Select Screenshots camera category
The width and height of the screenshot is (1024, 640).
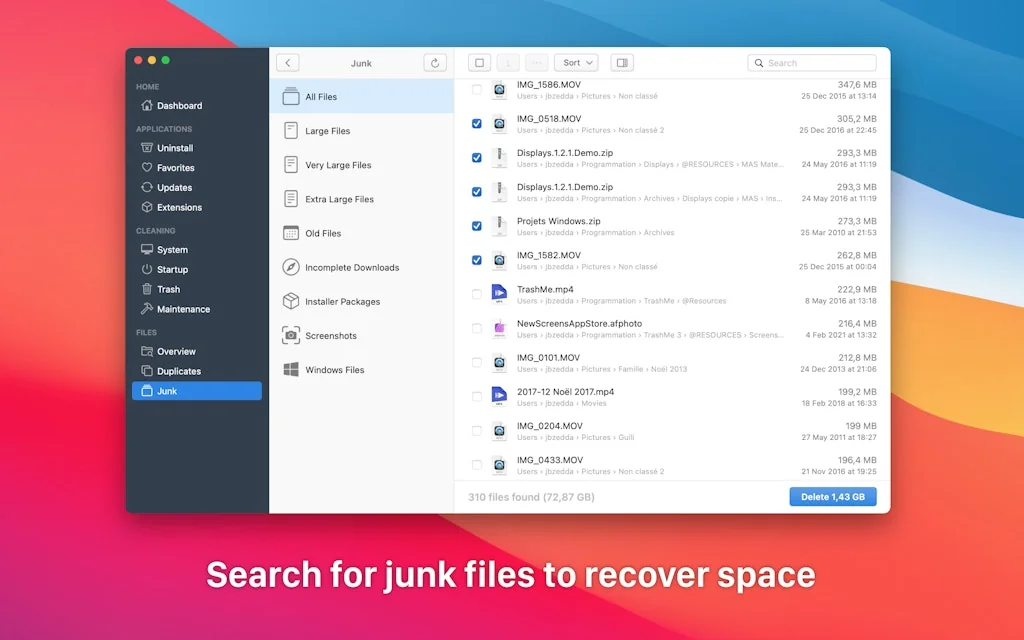(330, 336)
